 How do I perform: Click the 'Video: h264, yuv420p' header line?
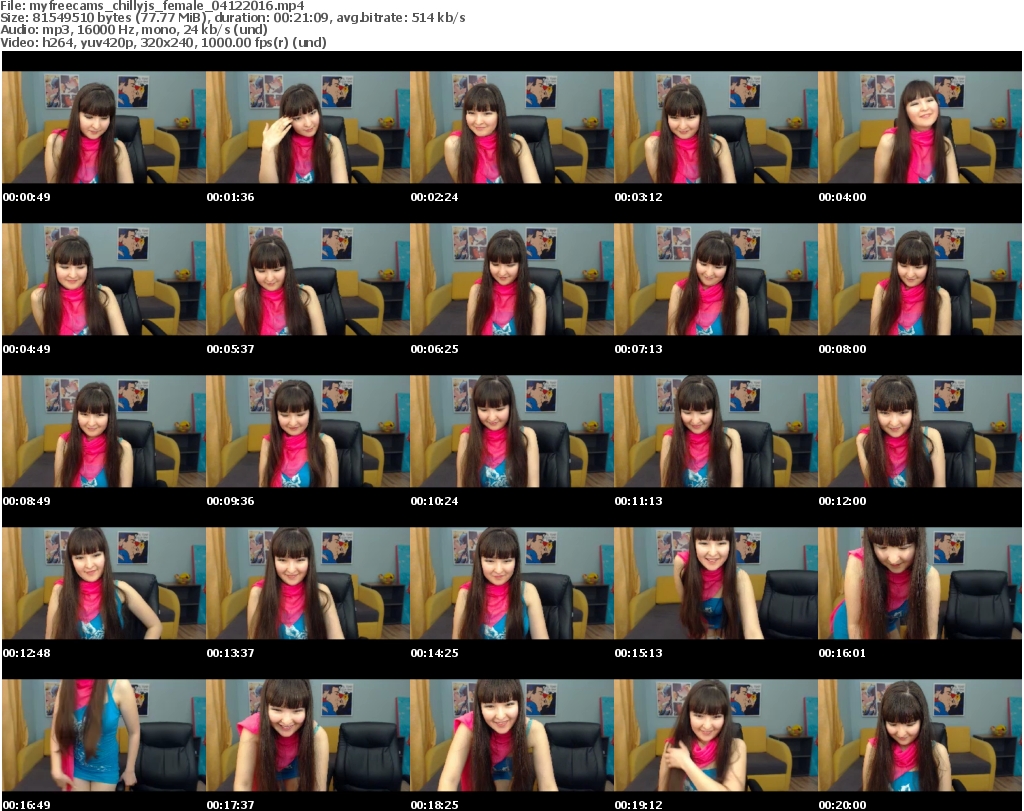click(x=163, y=42)
